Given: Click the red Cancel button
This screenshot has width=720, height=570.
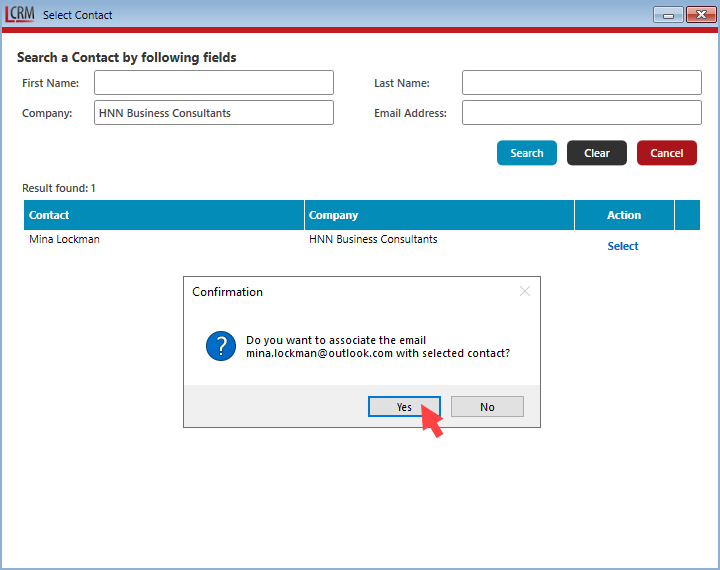Looking at the screenshot, I should 666,153.
